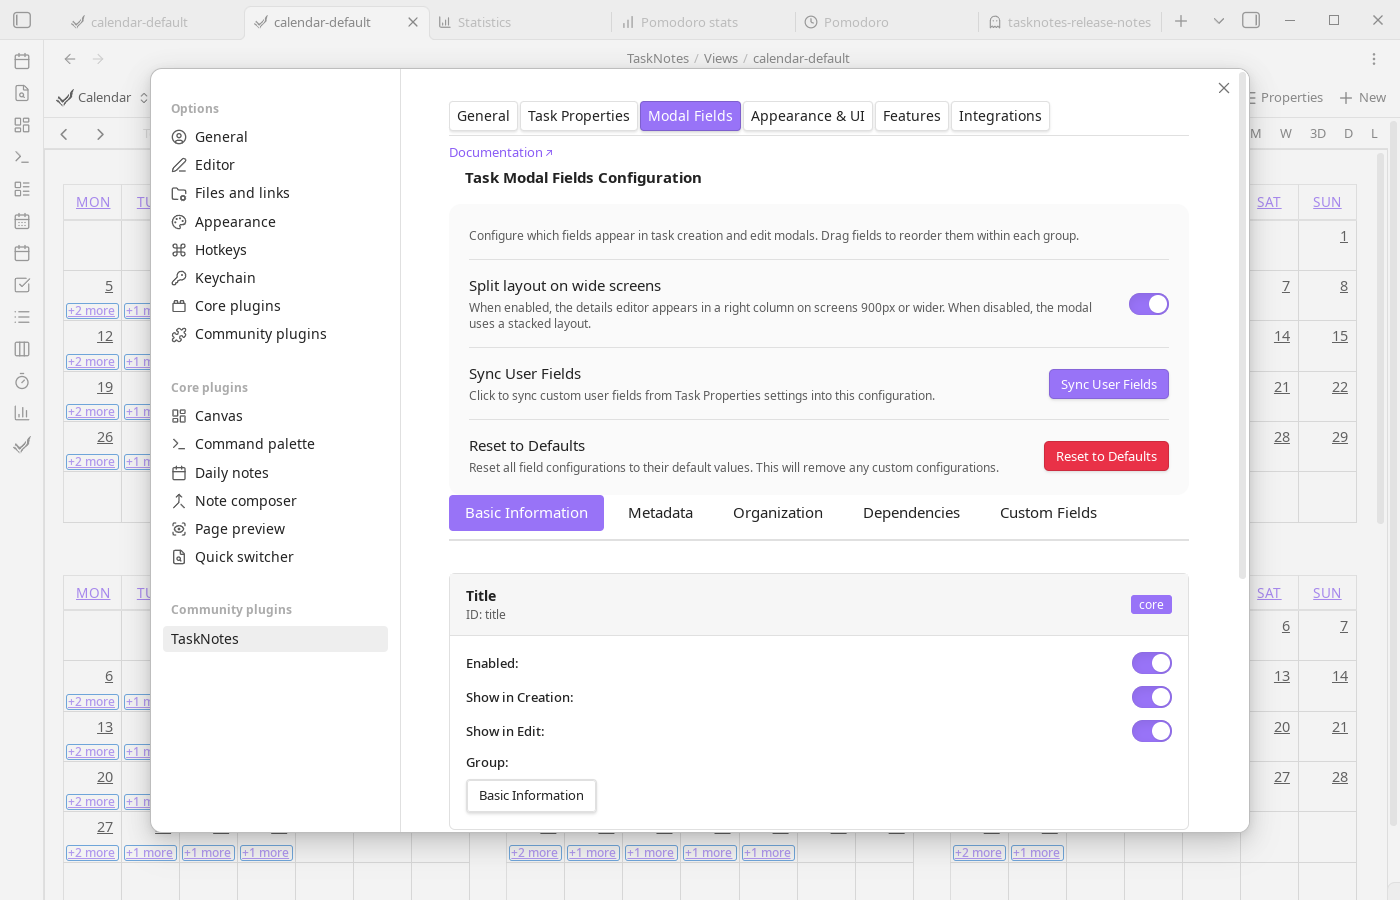Select the canvas cards icon in the ribbon
Image resolution: width=1400 pixels, height=900 pixels.
[22, 125]
